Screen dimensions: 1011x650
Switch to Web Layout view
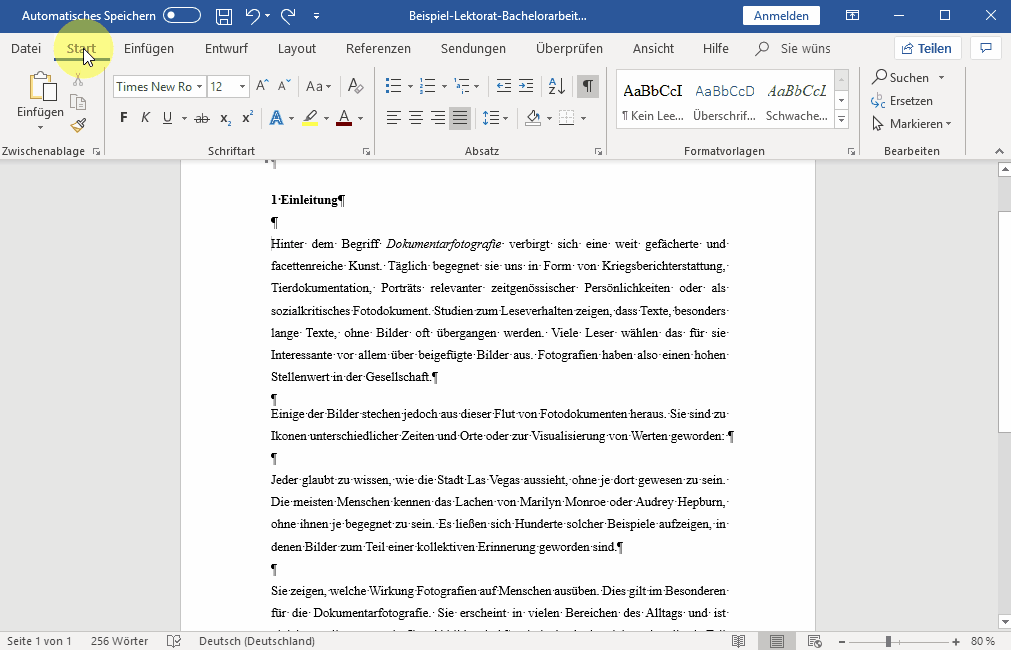coord(815,641)
